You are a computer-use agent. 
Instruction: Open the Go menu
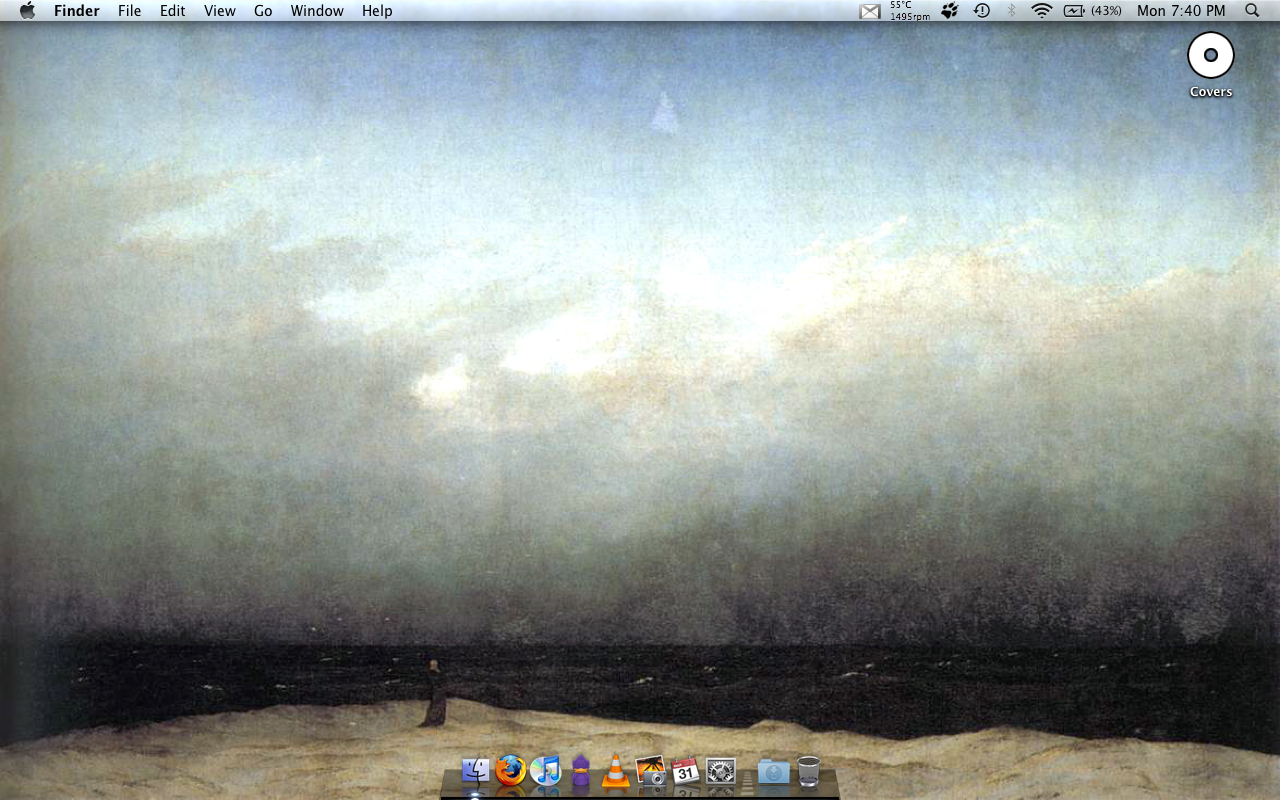[263, 11]
